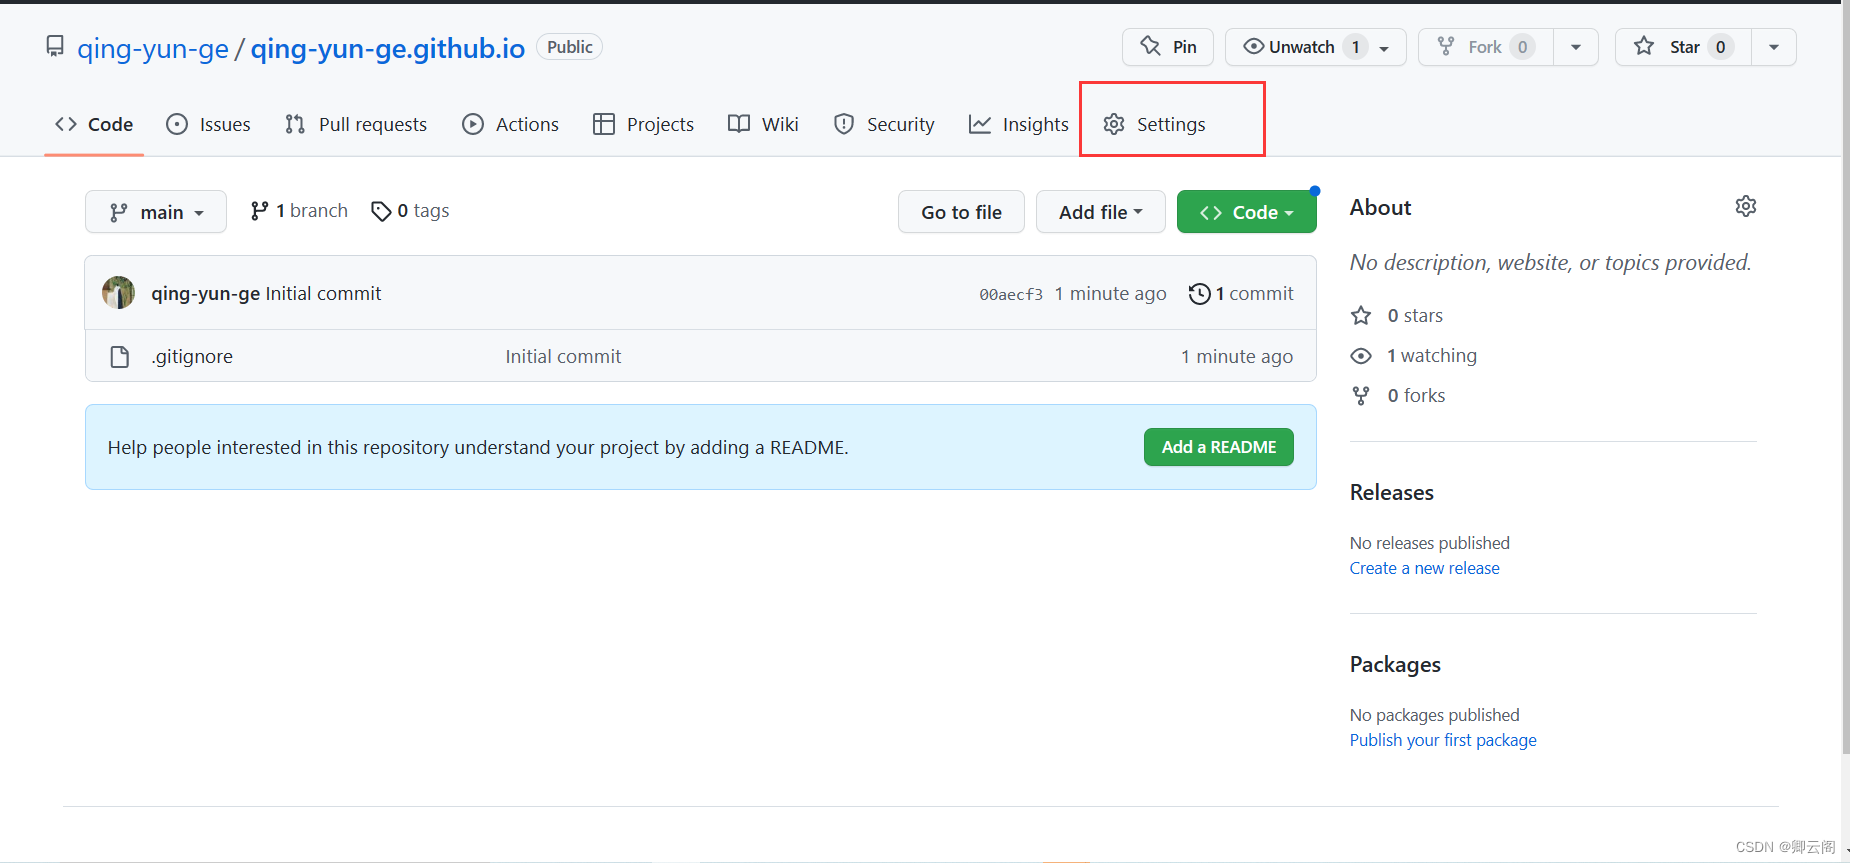Image resolution: width=1850 pixels, height=863 pixels.
Task: Click the qing-yun-ge author name in the commit header
Action: coord(205,294)
